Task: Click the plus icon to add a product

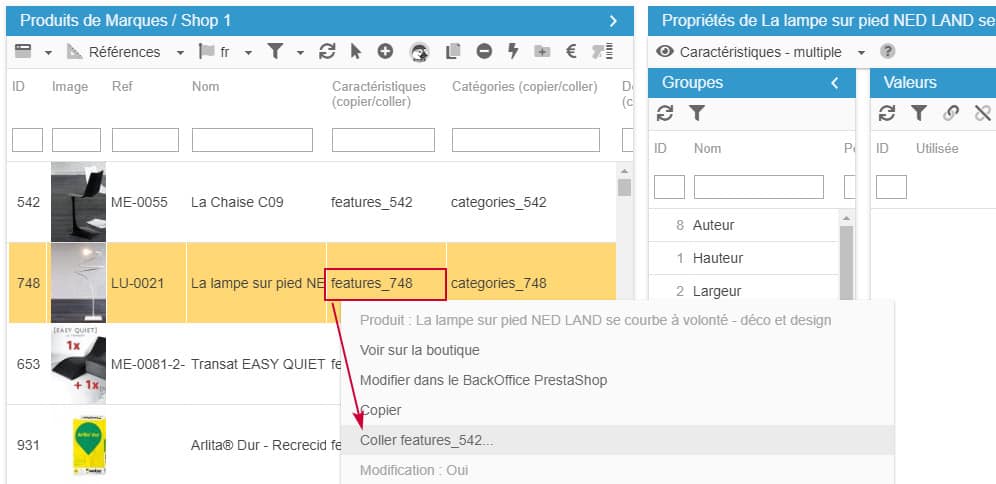Action: coord(385,52)
